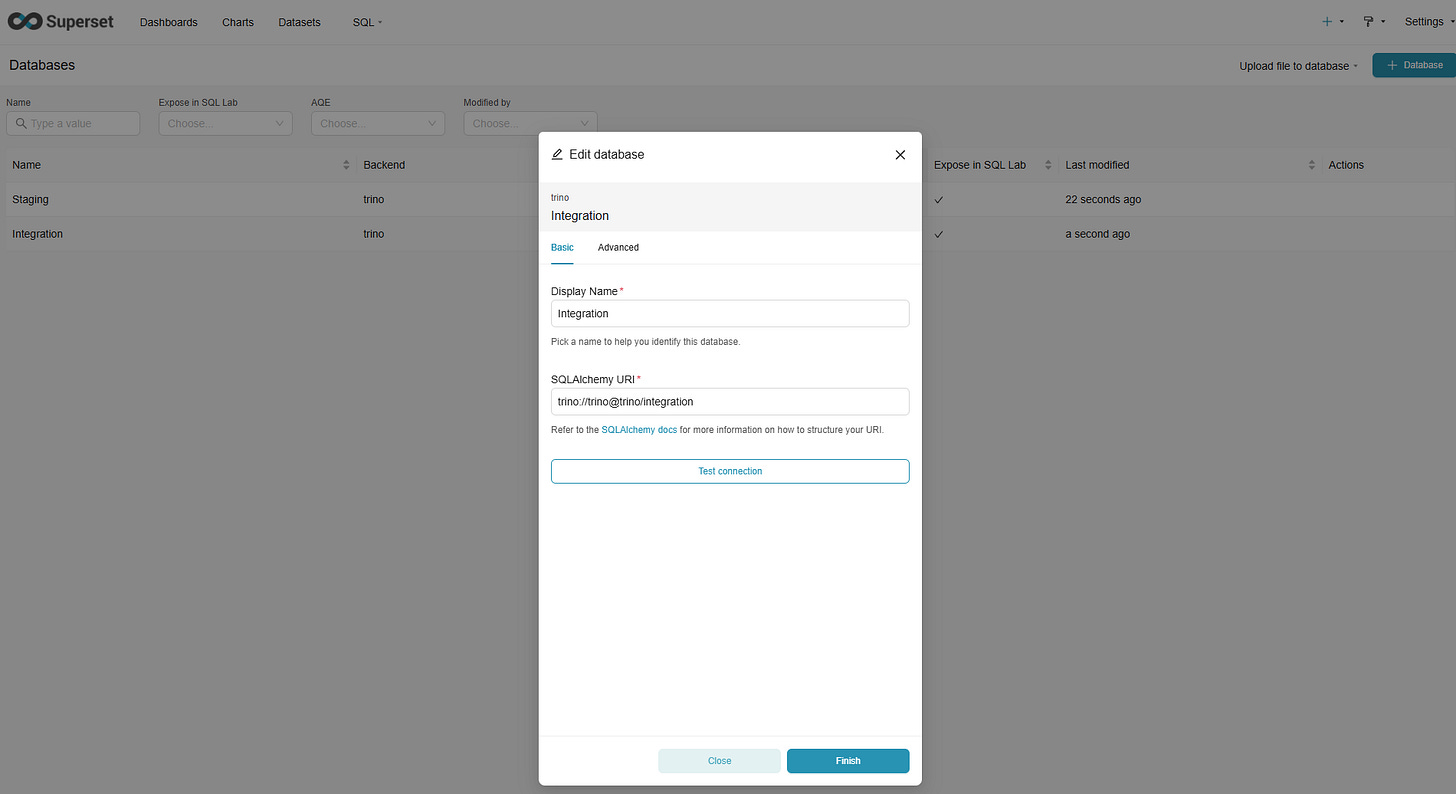Expand the Expose in SQL Lab filter
This screenshot has width=1456, height=794.
(225, 124)
